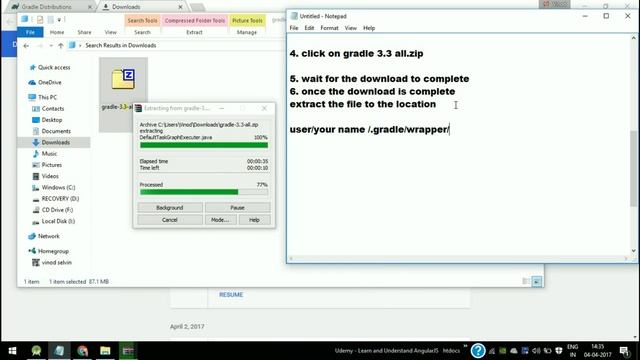
Task: Open Explorer Home ribbon tab
Action: coord(57,32)
